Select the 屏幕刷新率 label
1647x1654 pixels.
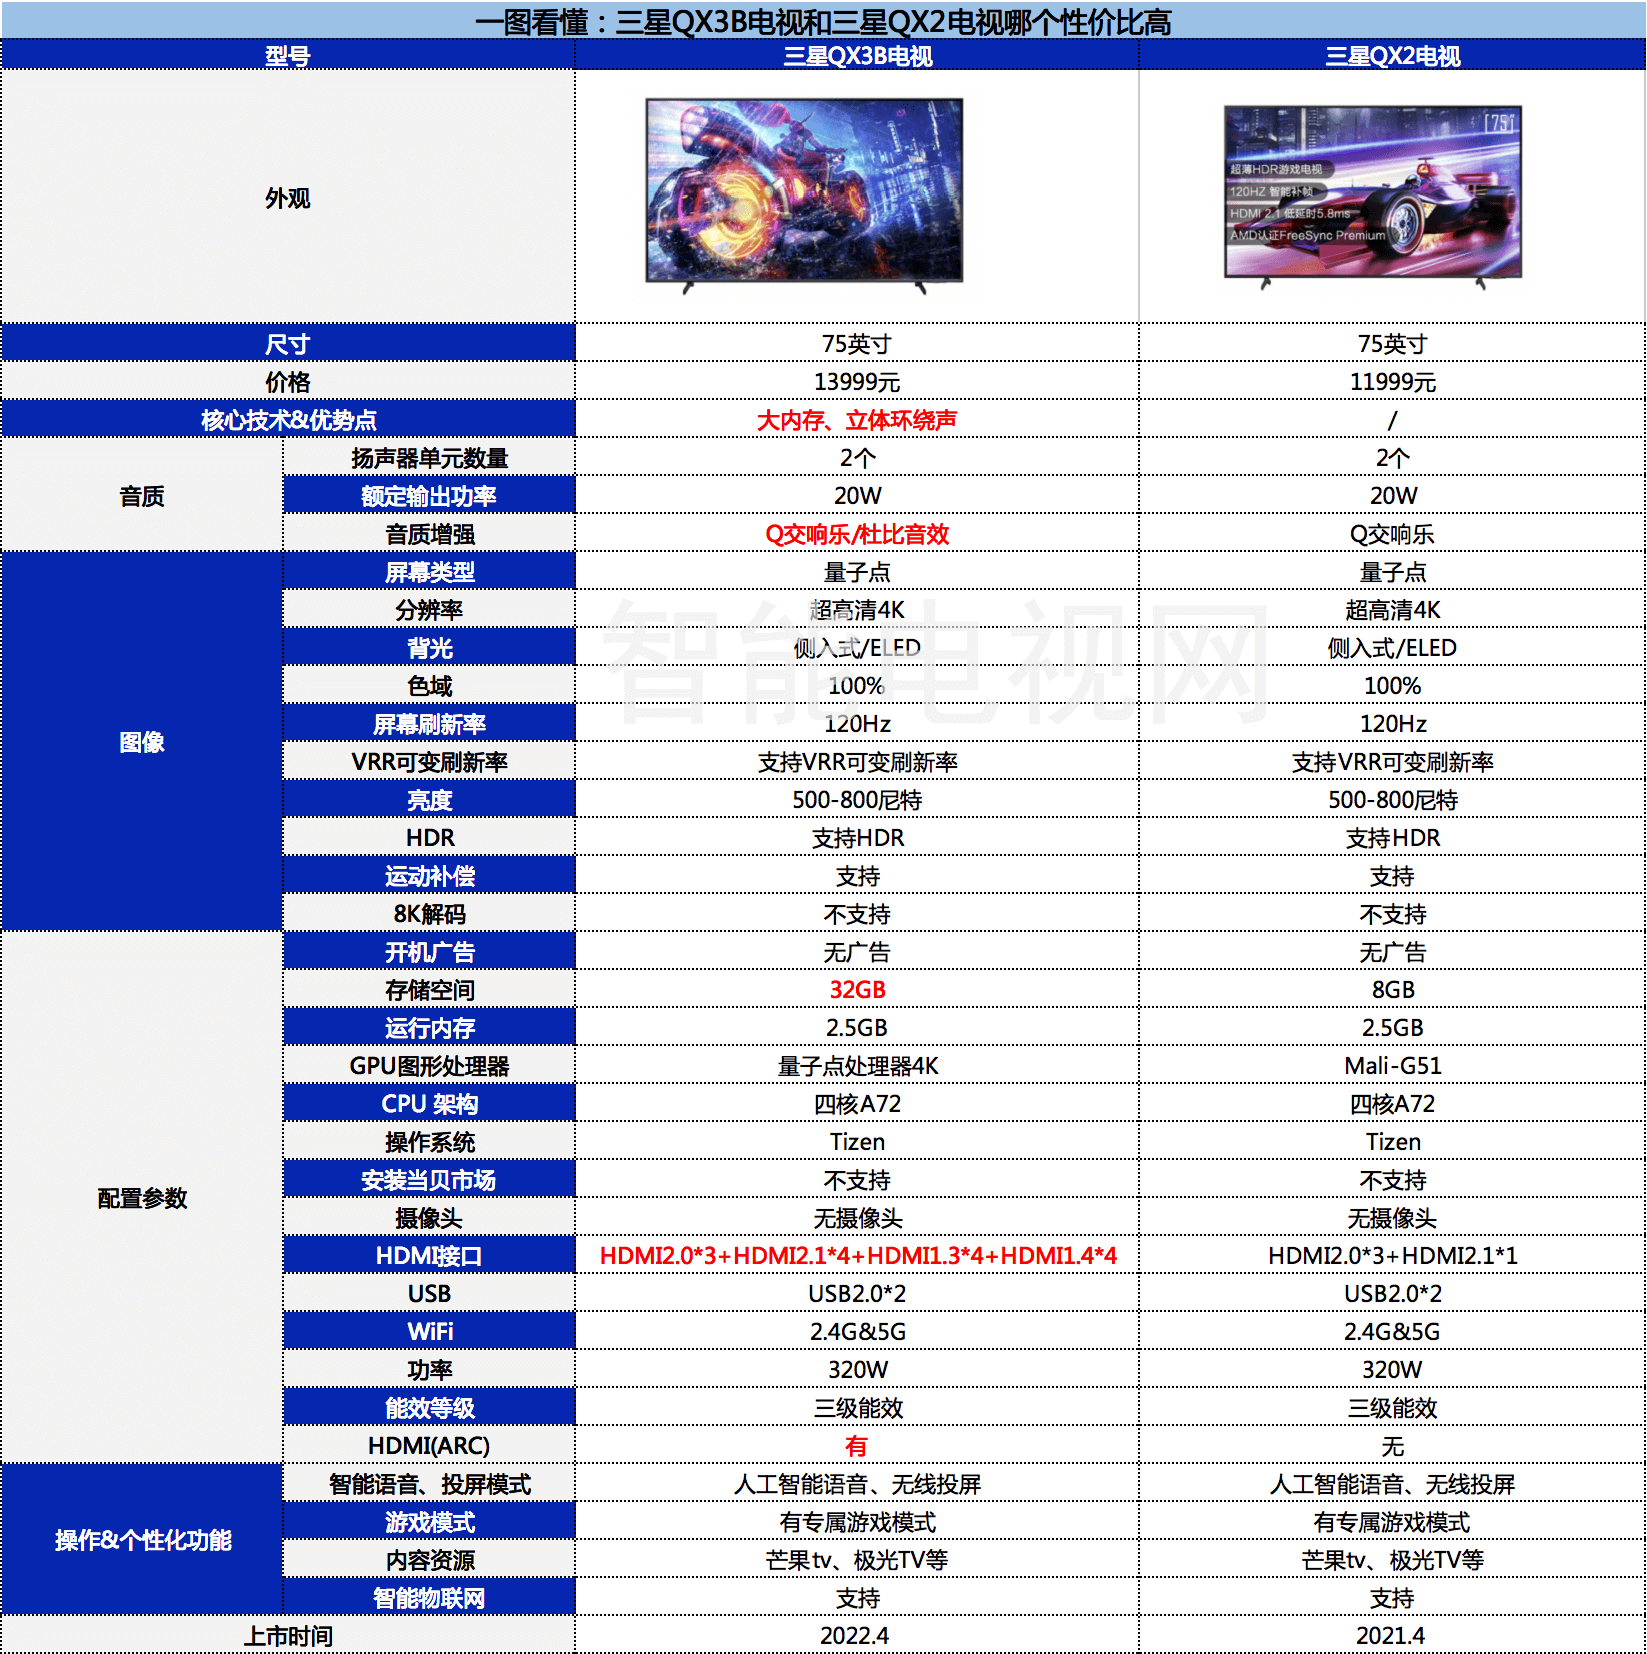click(430, 724)
